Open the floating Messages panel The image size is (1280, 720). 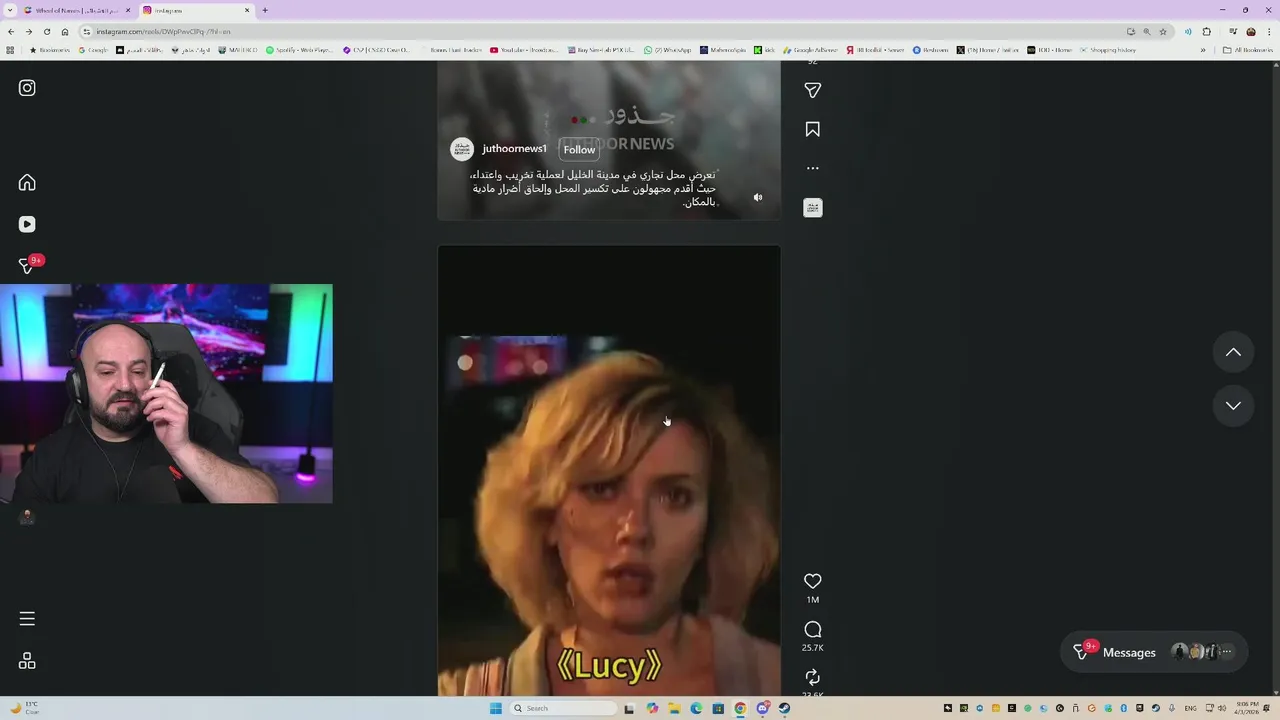click(1154, 652)
